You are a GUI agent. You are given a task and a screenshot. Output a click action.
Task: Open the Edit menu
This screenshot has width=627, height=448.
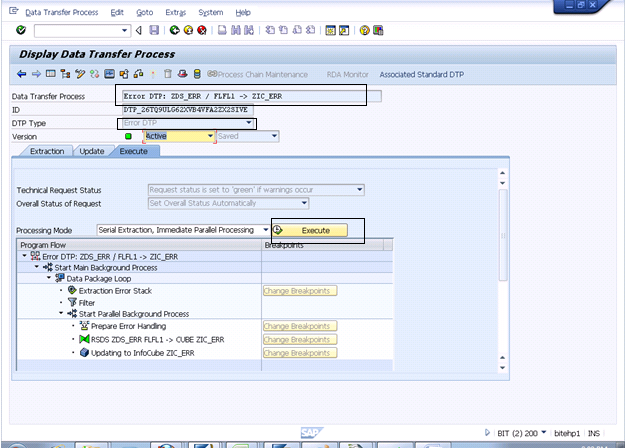(117, 12)
